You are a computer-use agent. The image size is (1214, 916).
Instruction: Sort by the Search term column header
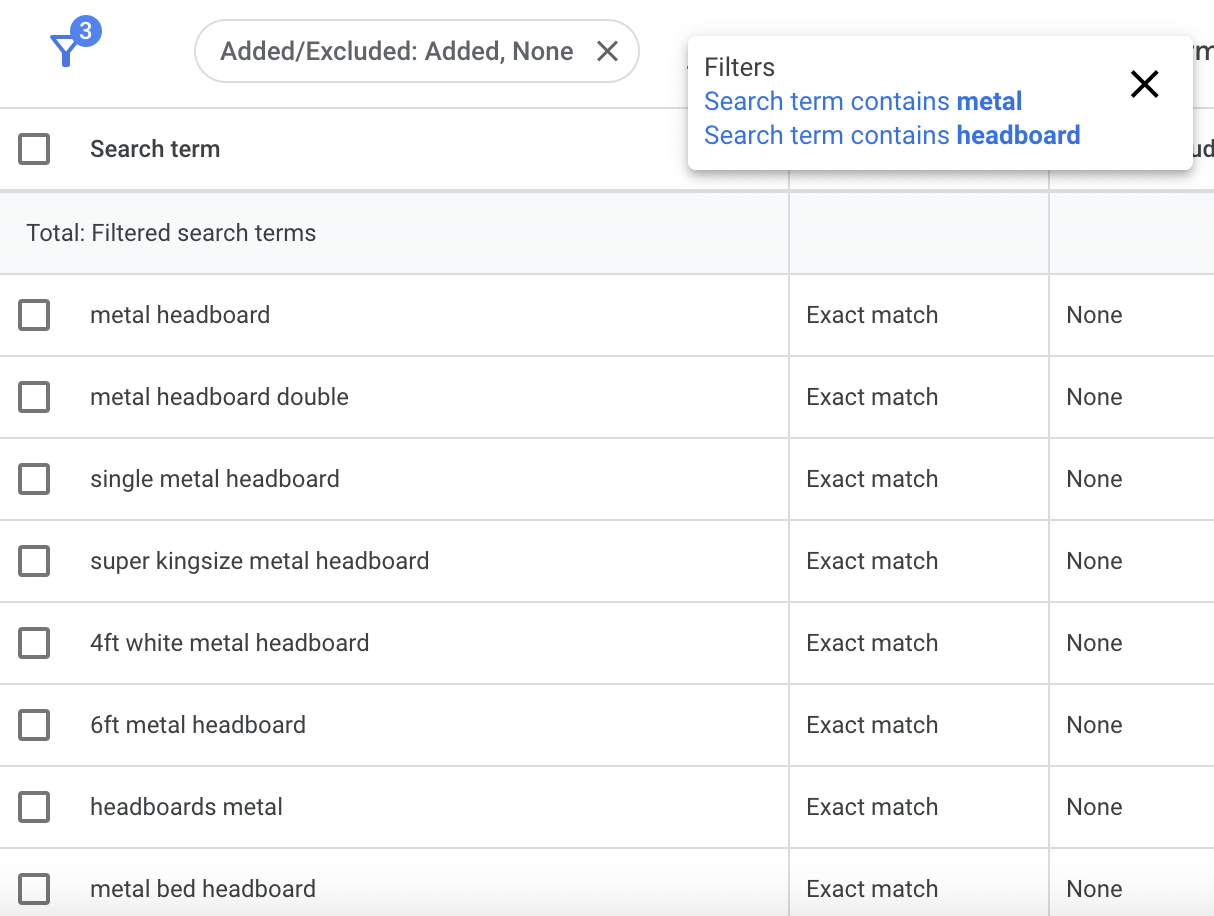[155, 149]
